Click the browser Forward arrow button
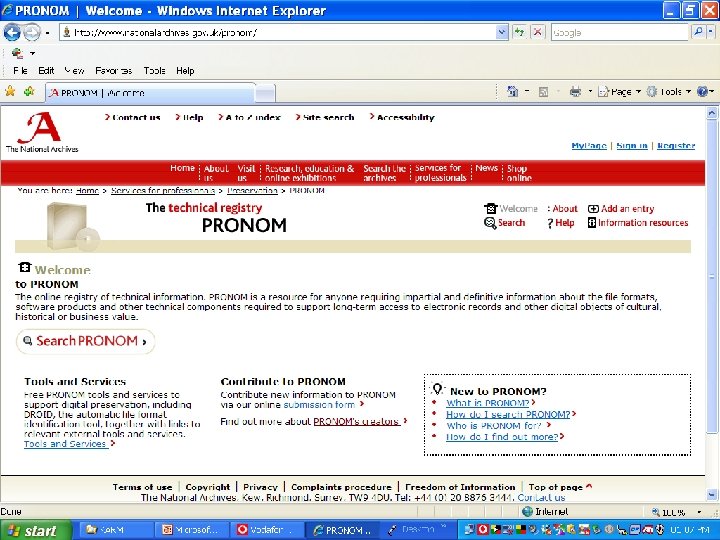 click(32, 32)
